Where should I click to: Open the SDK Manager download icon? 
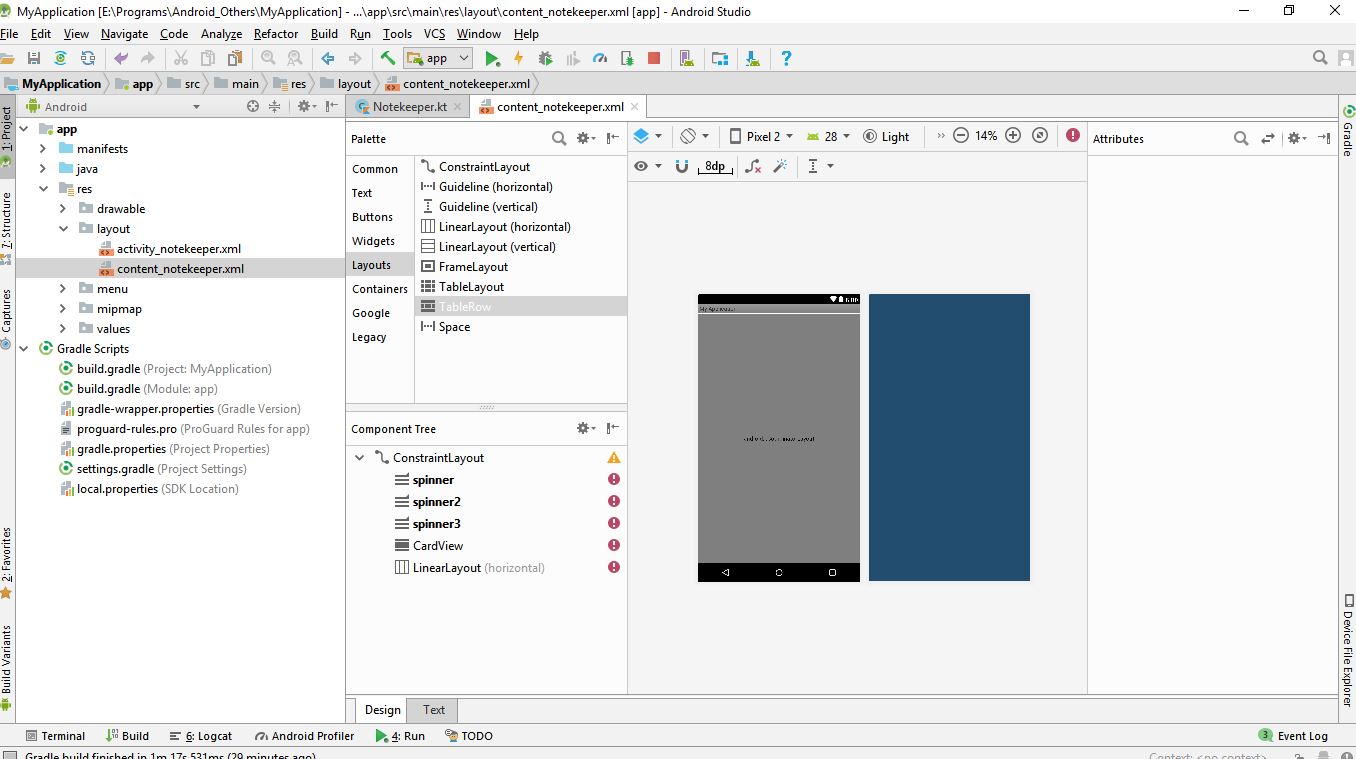[x=752, y=58]
